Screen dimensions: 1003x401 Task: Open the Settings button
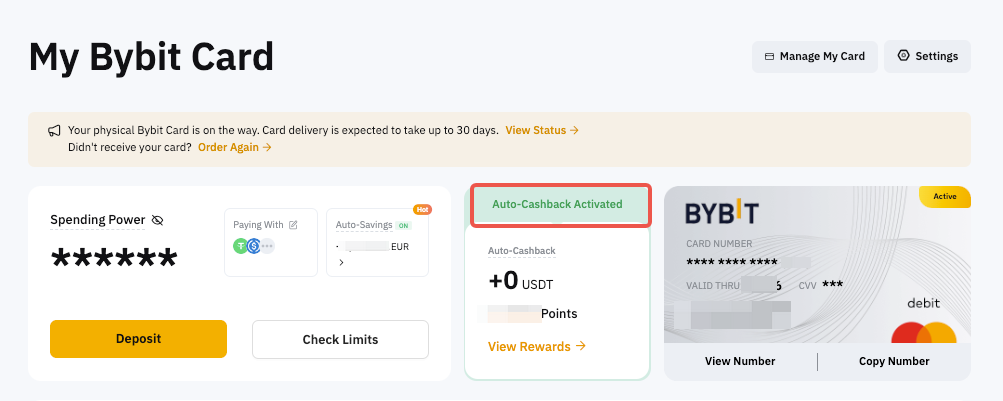click(x=928, y=56)
